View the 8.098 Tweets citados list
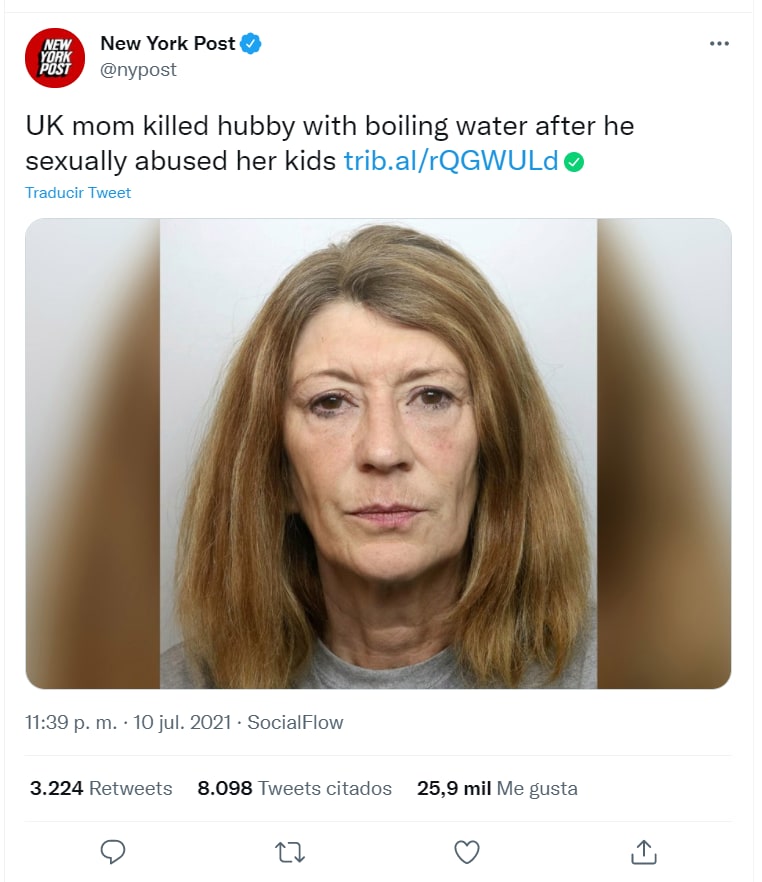The width and height of the screenshot is (762, 882). tap(295, 788)
